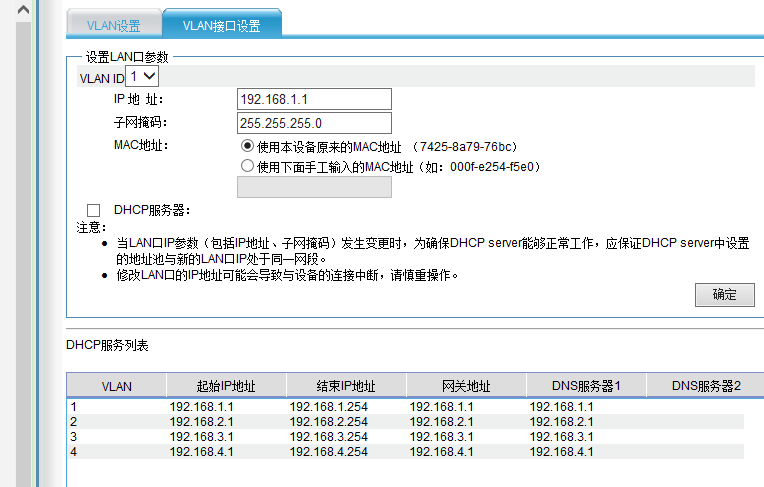Select 使用本设备原来的MAC地址 radio button
This screenshot has width=764, height=487.
[248, 146]
